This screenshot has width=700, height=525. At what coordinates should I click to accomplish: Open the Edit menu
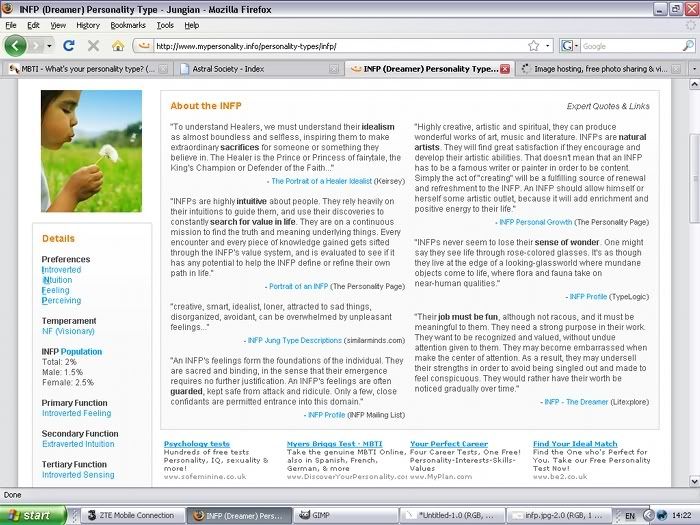(x=33, y=25)
